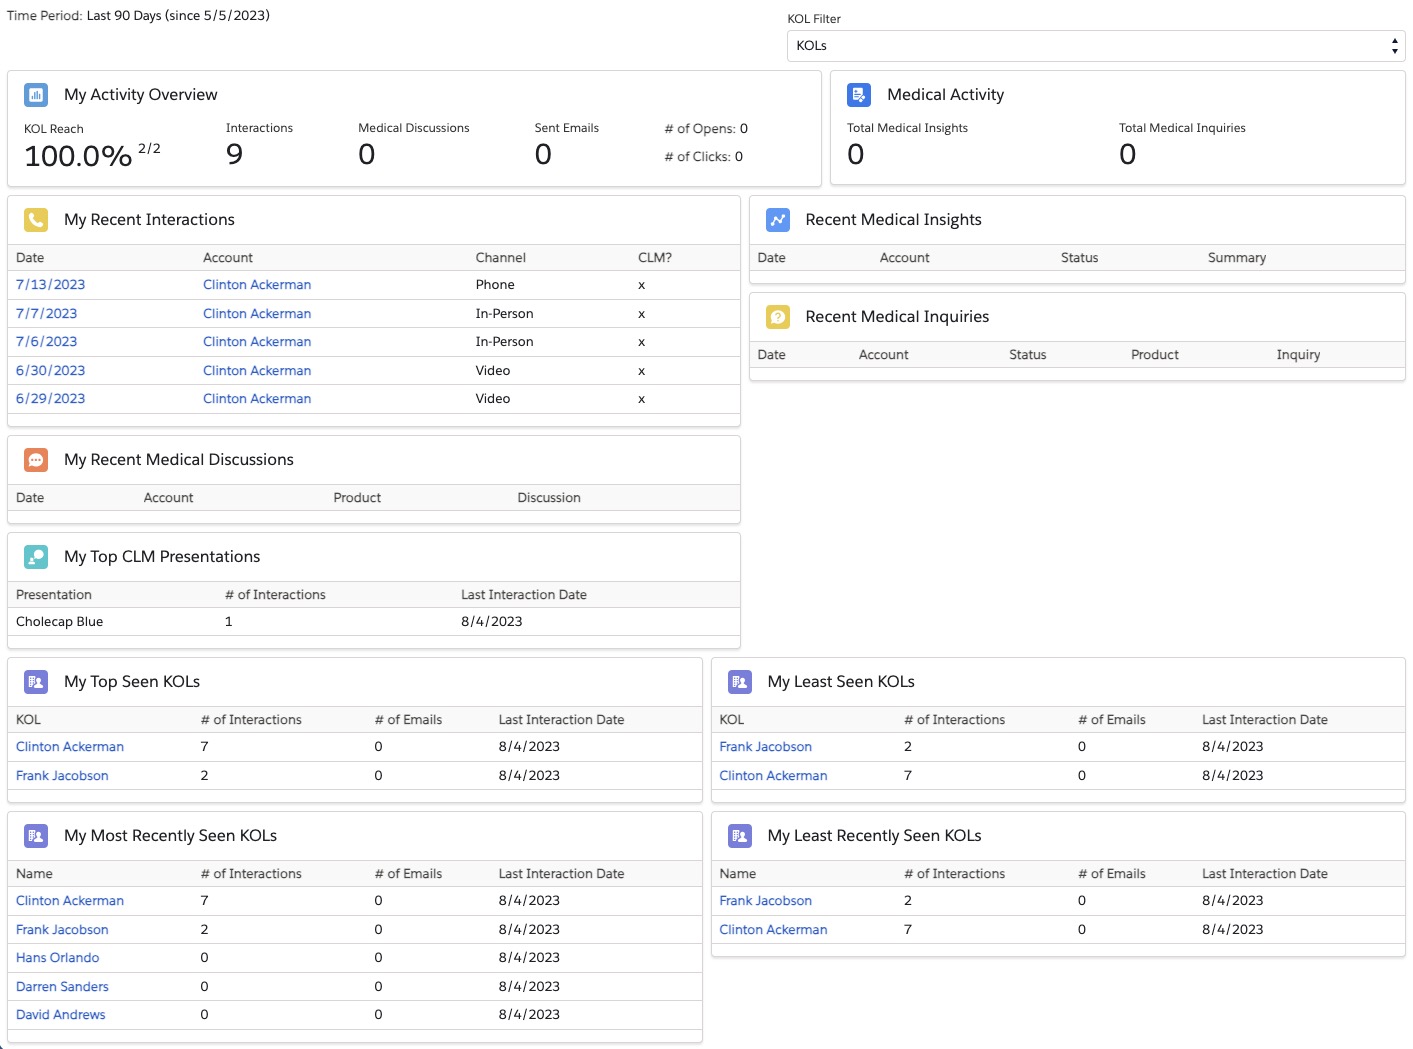1413x1049 pixels.
Task: Click the My Activity Overview chart icon
Action: click(x=36, y=95)
